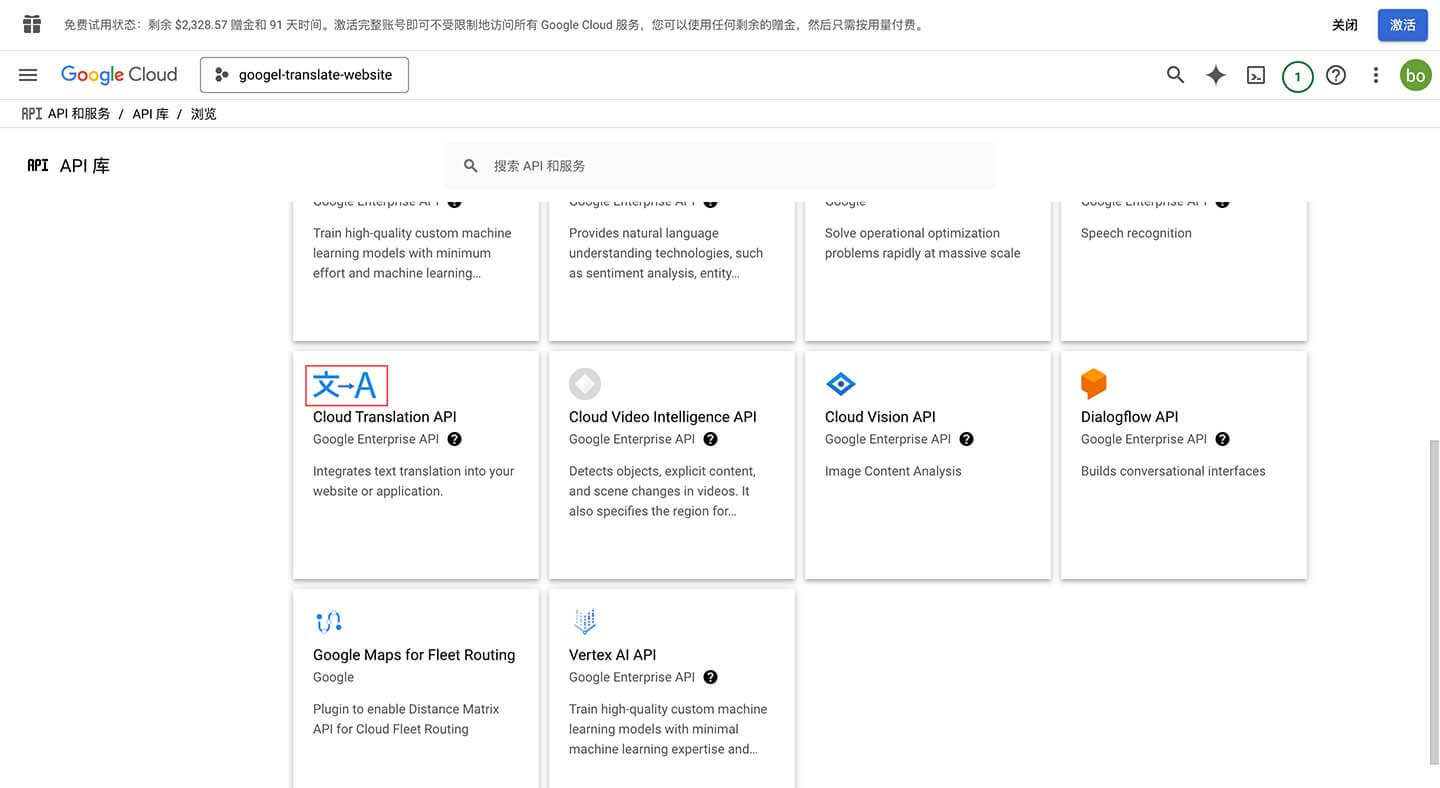This screenshot has width=1440, height=788.
Task: Open the main hamburger navigation menu
Action: [28, 75]
